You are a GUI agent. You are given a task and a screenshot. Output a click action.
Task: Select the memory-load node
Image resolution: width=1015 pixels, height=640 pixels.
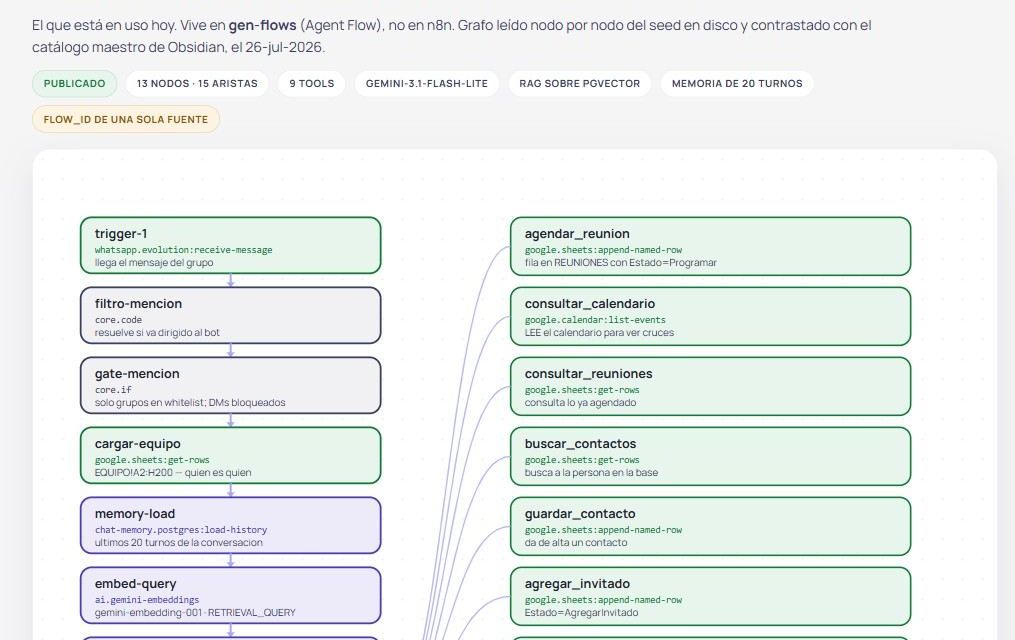coord(230,525)
